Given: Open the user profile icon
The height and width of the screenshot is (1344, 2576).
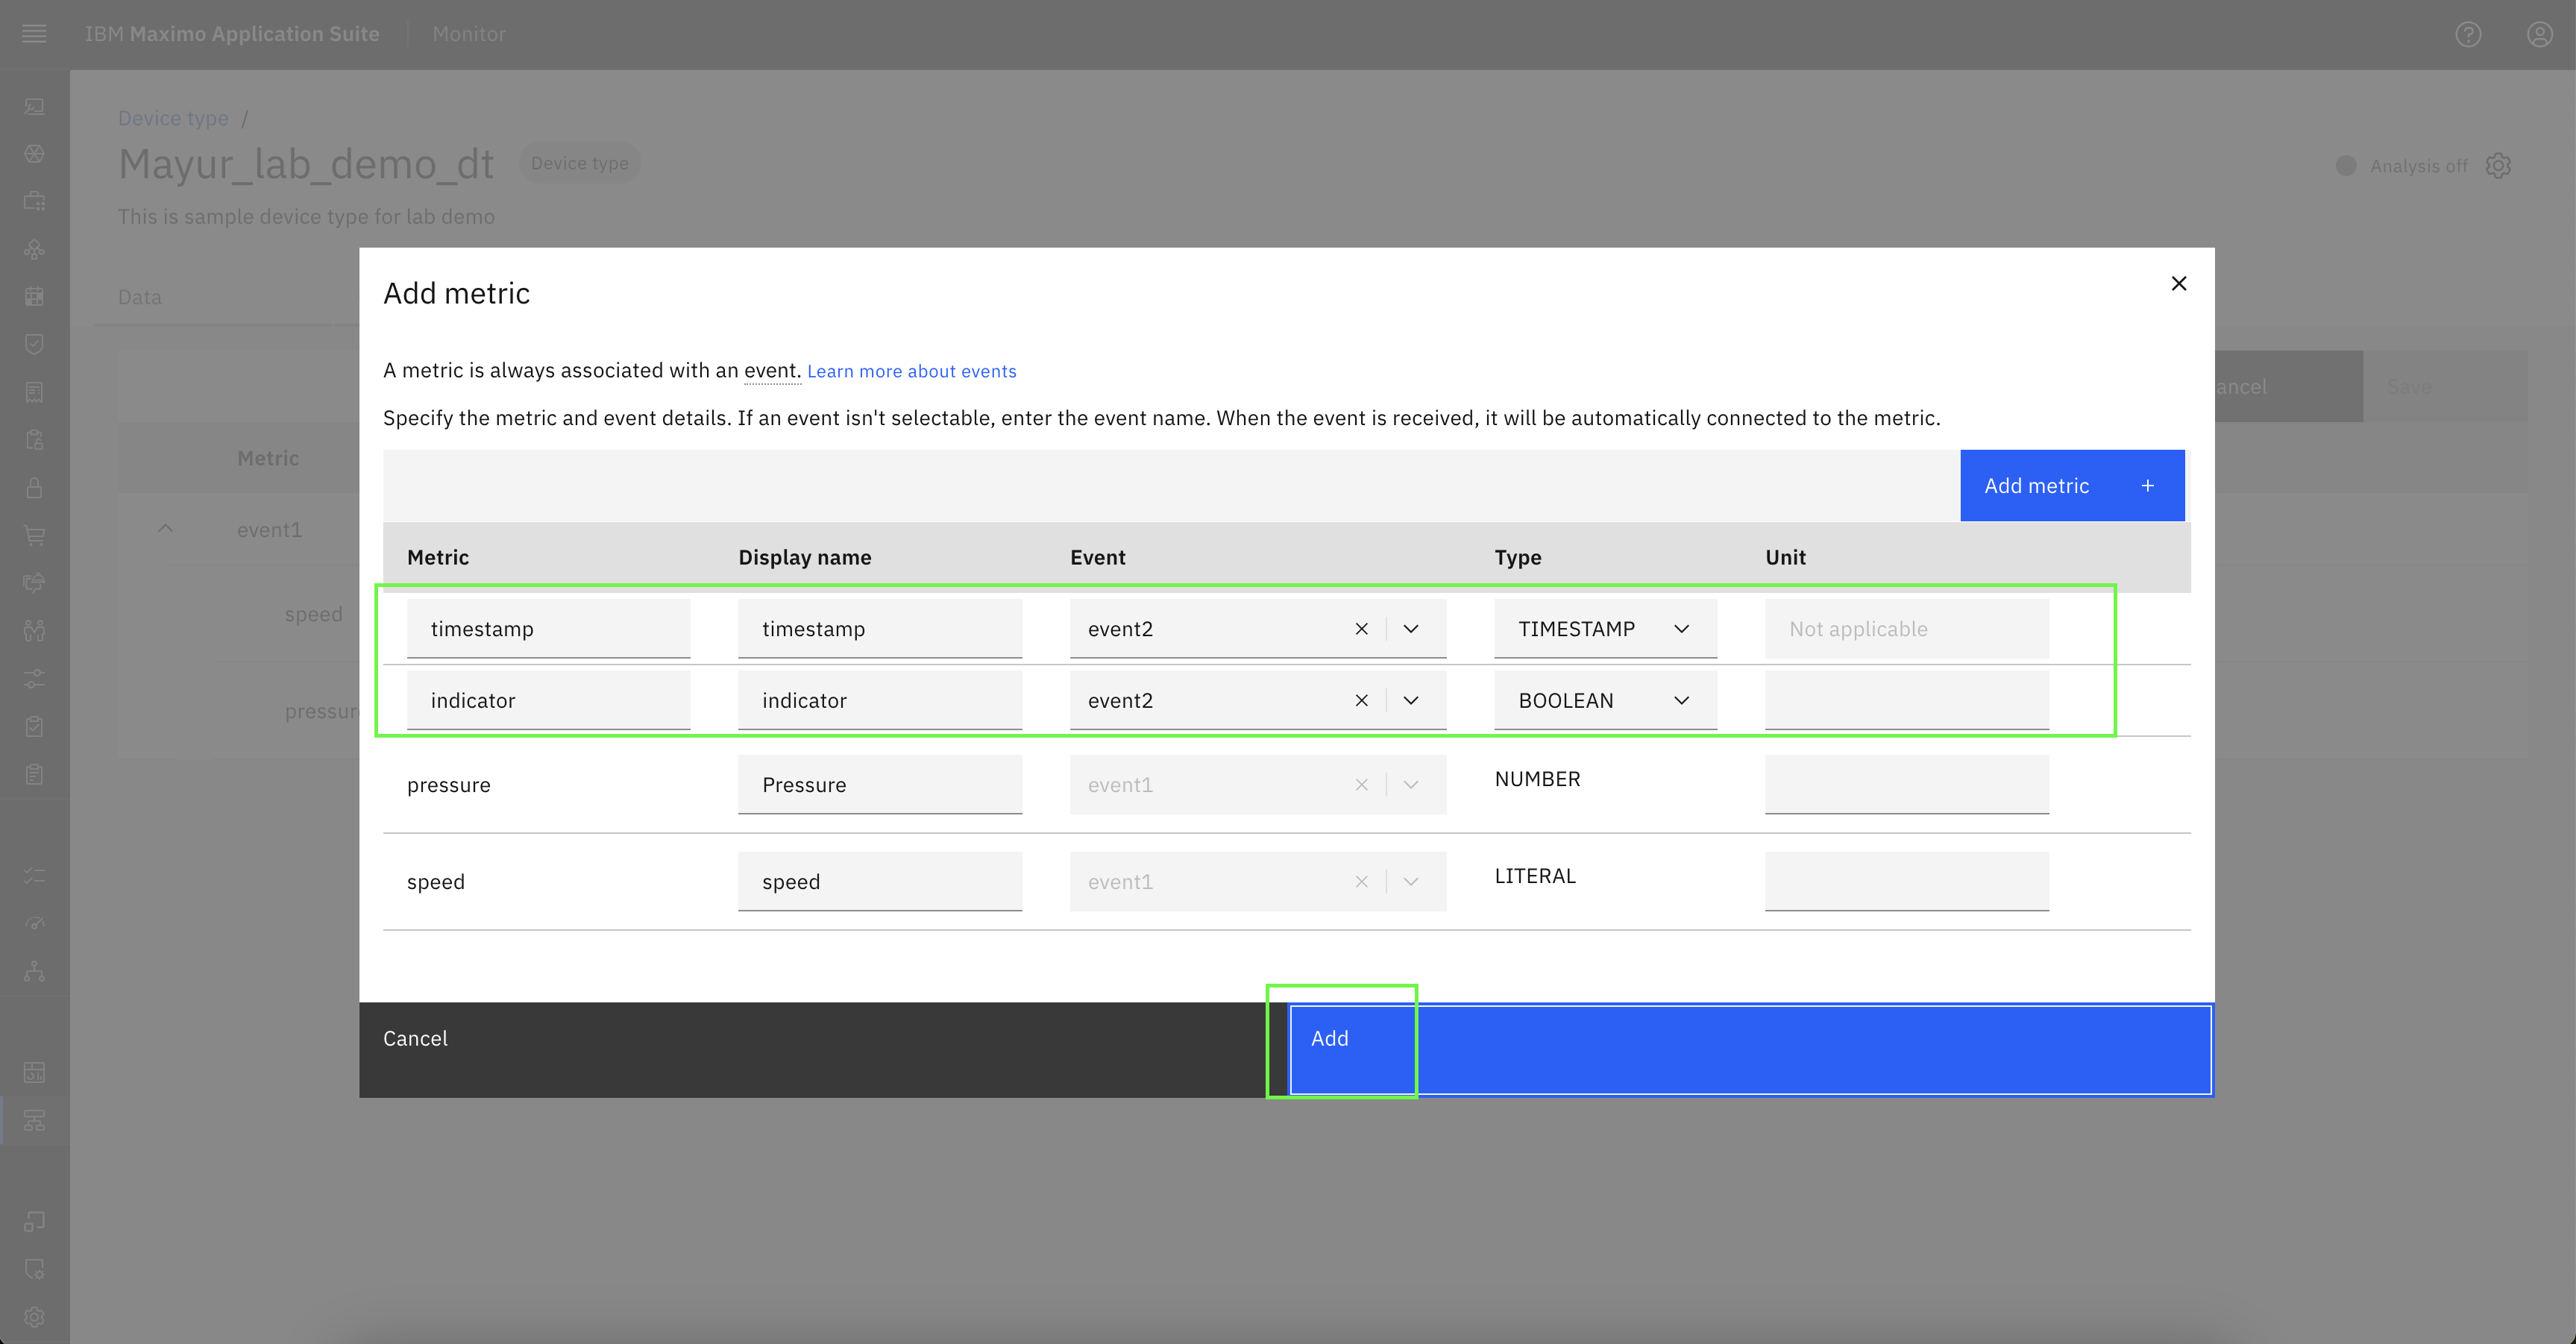Looking at the screenshot, I should point(2540,34).
